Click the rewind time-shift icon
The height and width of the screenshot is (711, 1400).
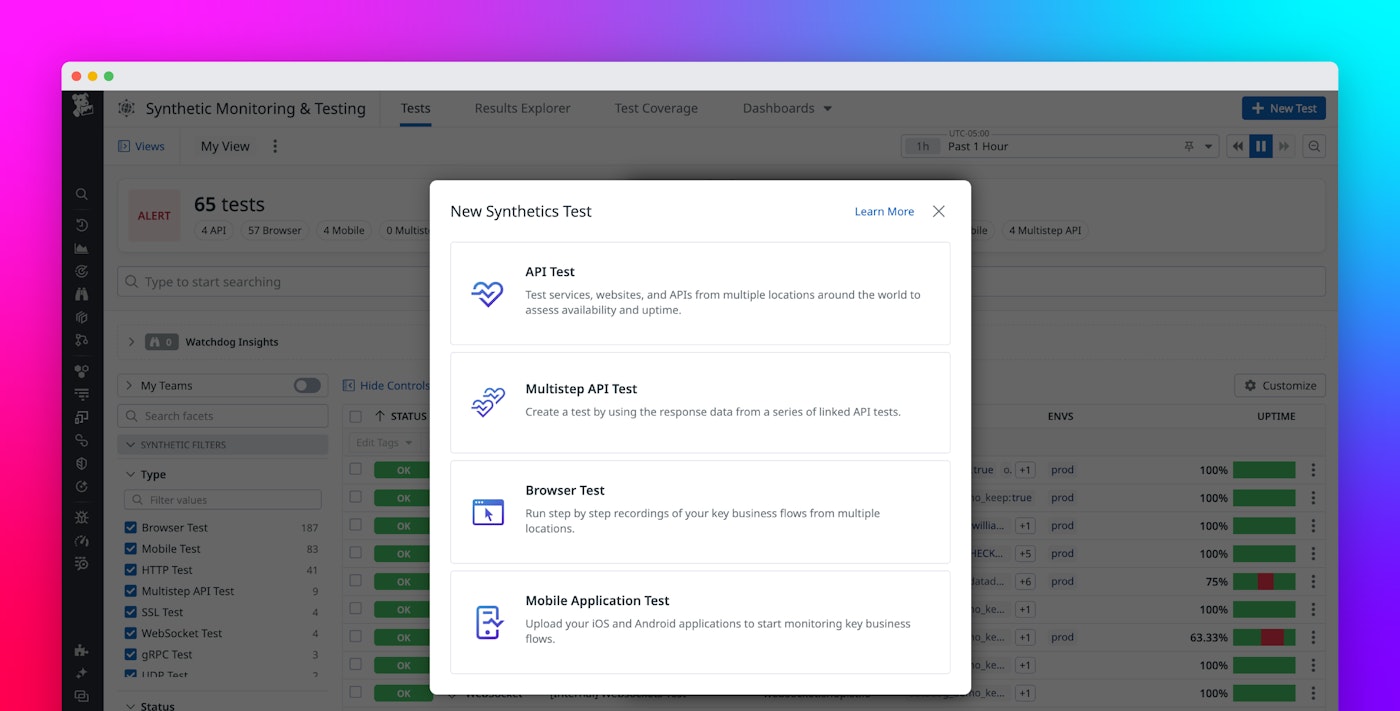(1237, 145)
